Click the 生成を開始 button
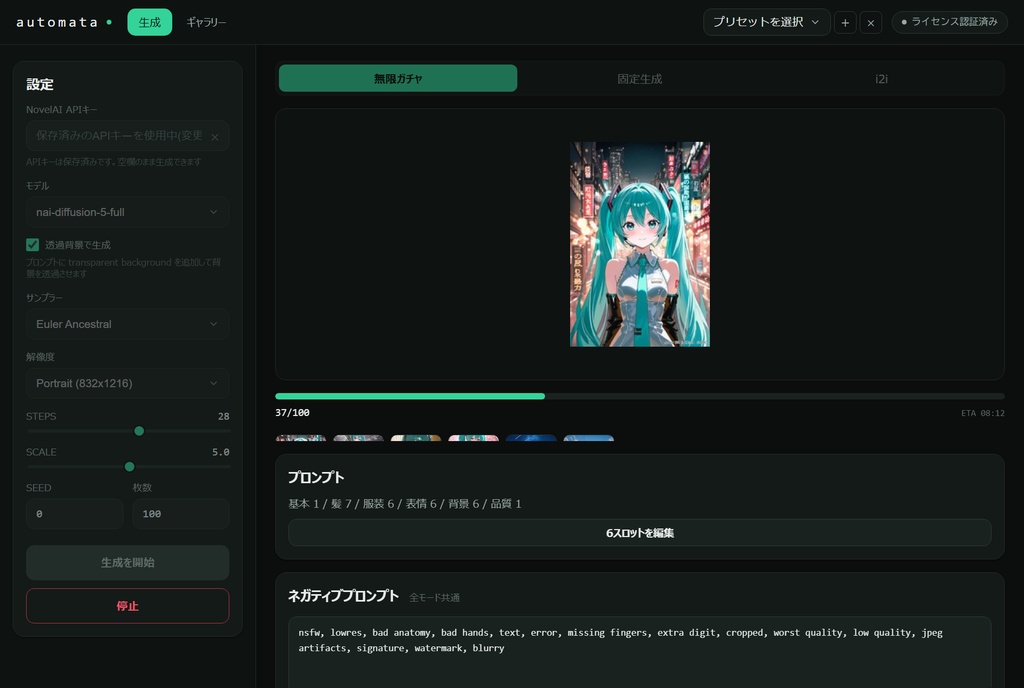The width and height of the screenshot is (1024, 688). [127, 563]
